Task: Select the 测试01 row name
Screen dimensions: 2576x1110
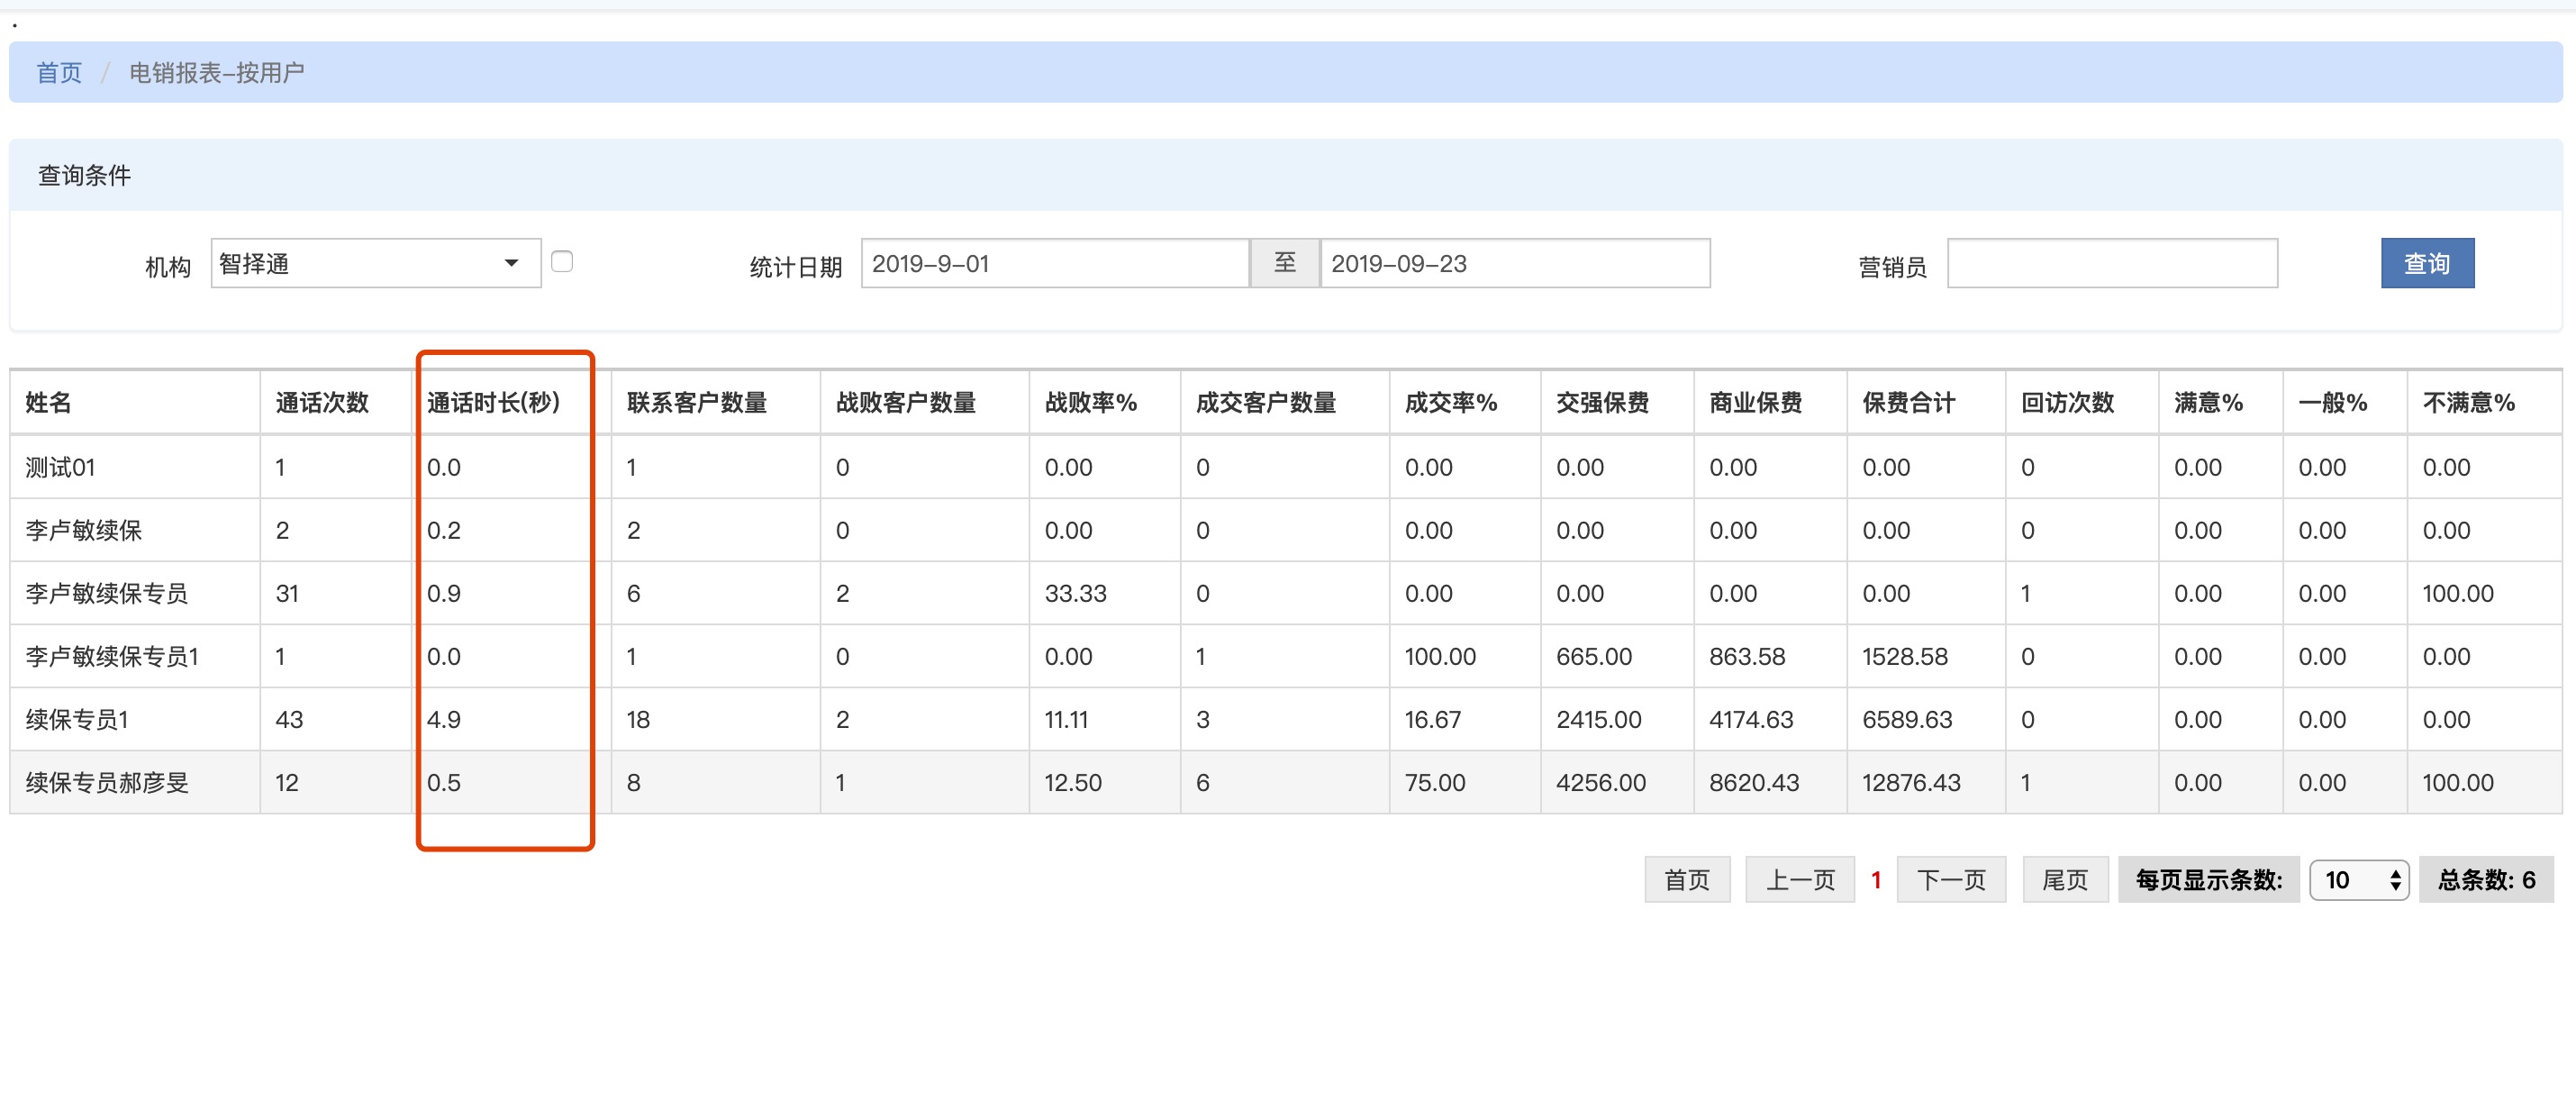Action: point(60,468)
